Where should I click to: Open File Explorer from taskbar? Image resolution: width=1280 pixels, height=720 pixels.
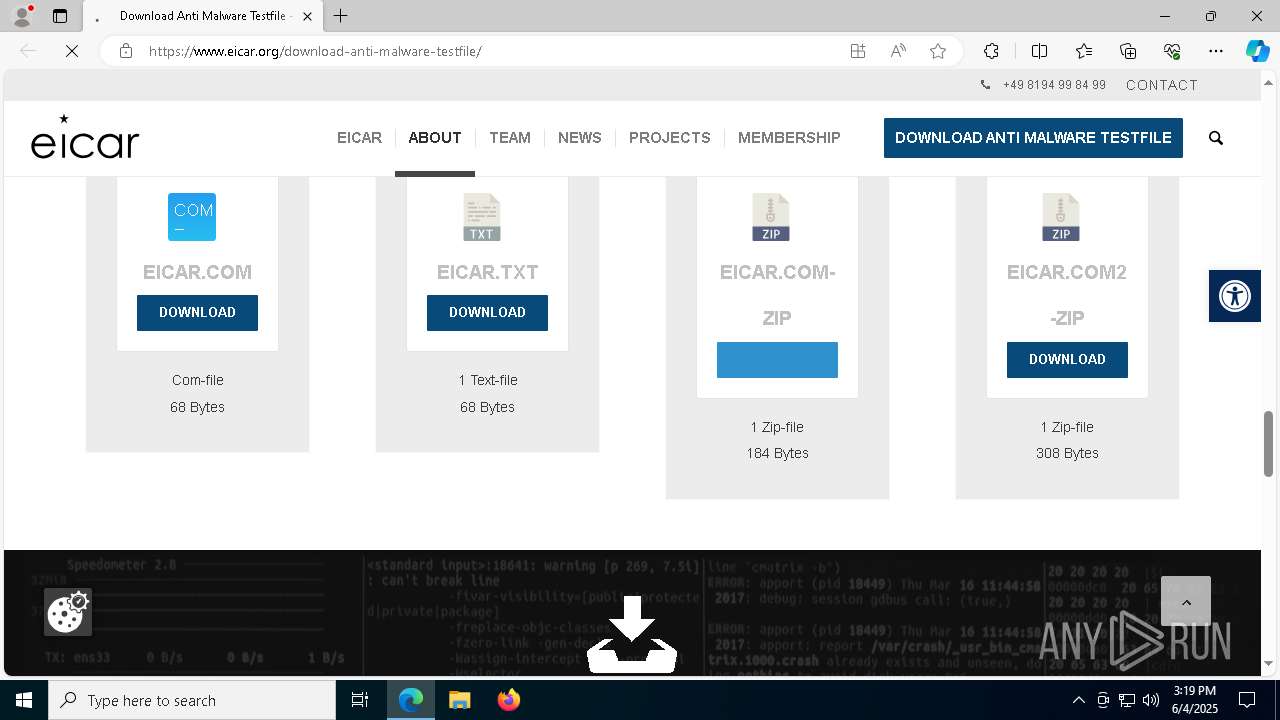460,700
